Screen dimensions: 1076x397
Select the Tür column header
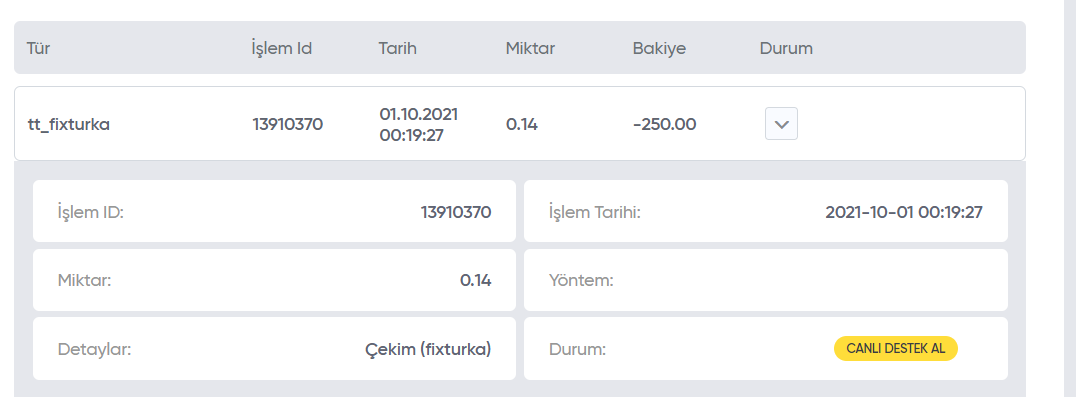click(38, 49)
